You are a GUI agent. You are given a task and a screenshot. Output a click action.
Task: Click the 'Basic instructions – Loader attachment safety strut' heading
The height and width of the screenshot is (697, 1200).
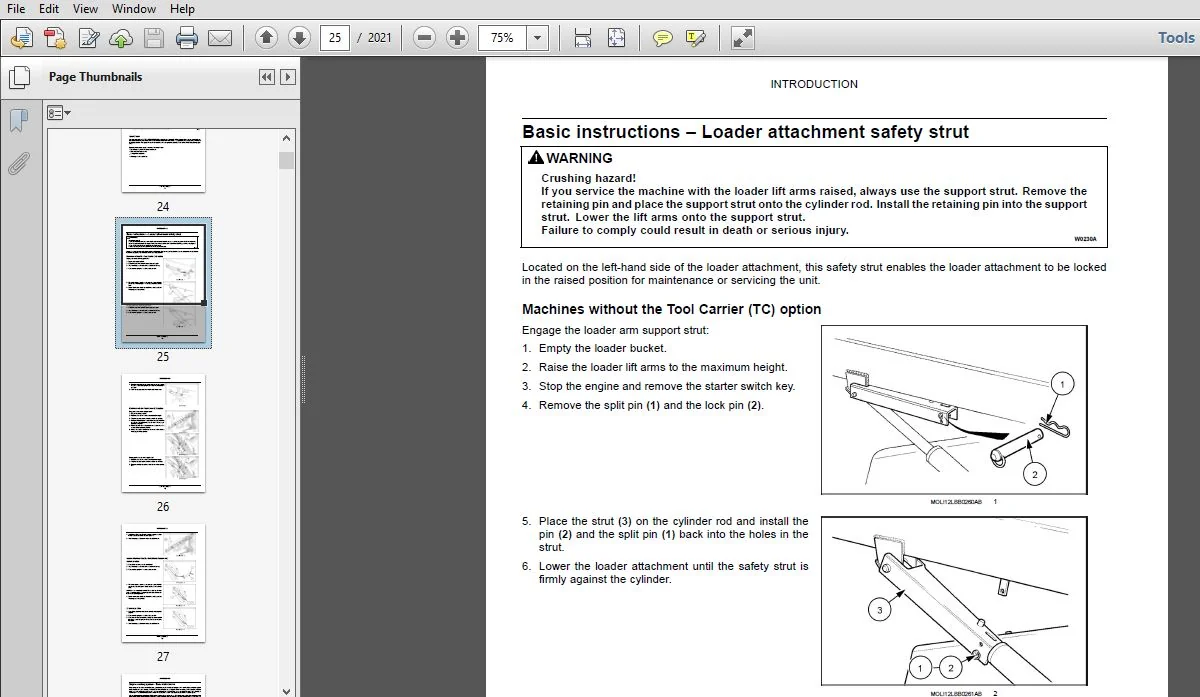point(745,132)
